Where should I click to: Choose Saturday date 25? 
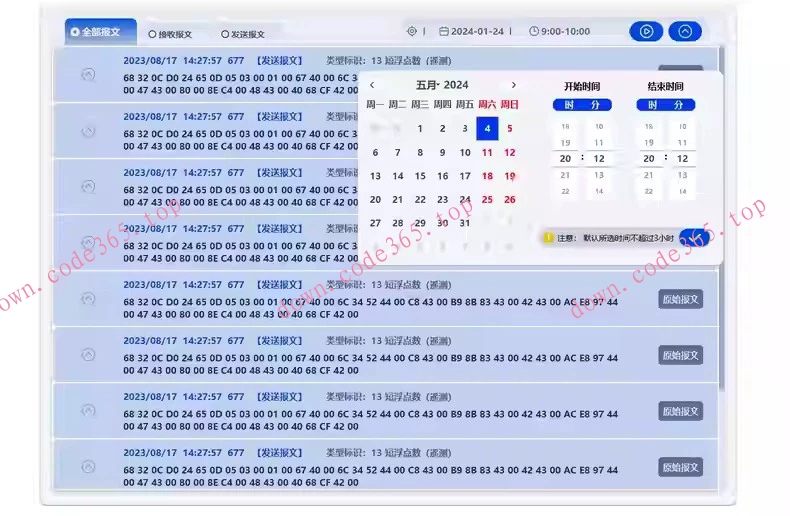(x=487, y=200)
